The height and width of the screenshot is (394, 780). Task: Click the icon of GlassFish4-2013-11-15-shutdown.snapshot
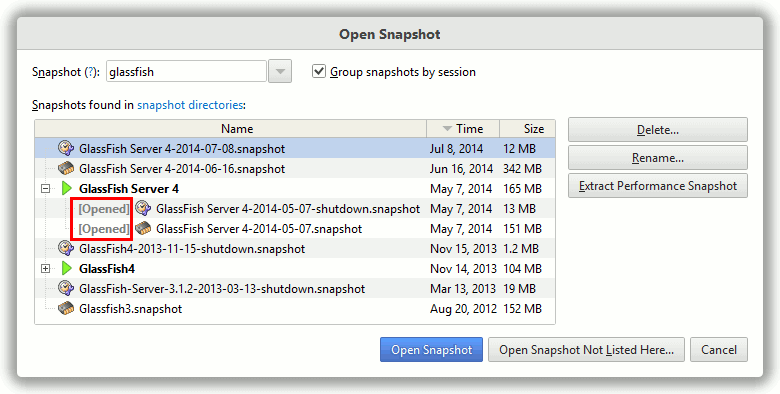pos(66,248)
